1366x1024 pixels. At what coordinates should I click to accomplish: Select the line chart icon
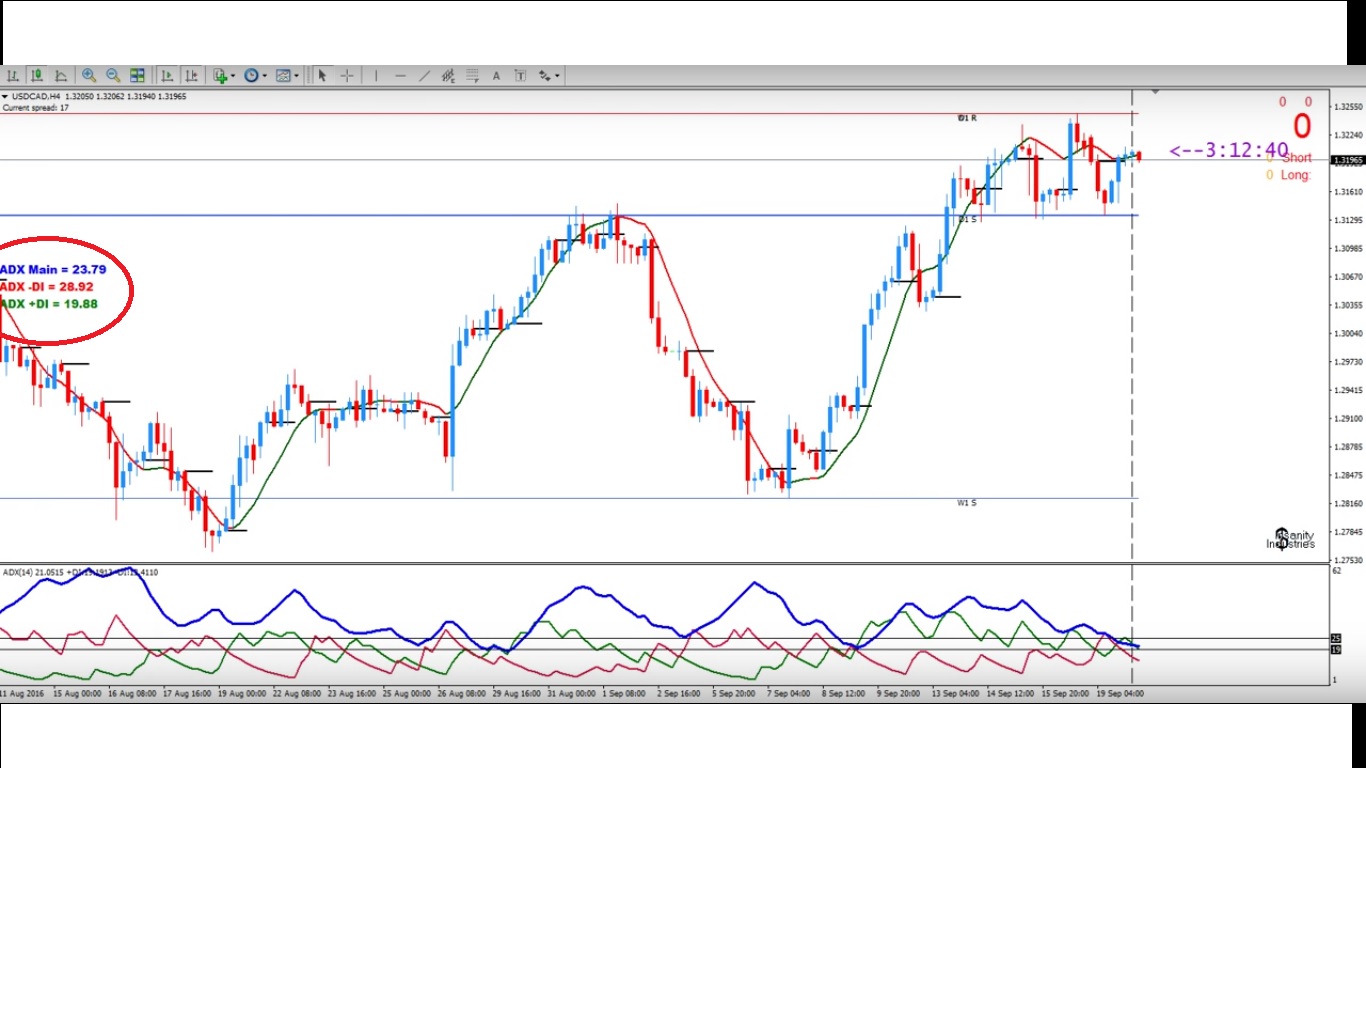[x=61, y=76]
